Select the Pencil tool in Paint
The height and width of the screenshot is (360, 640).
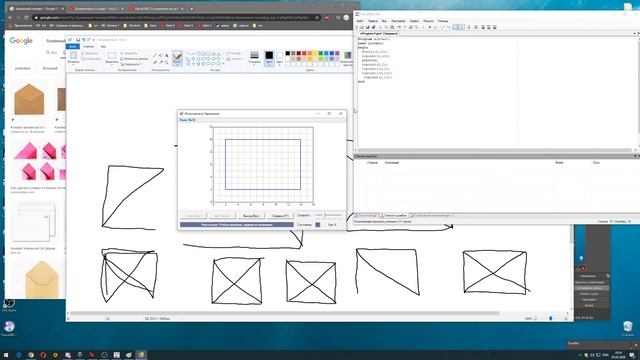[155, 55]
